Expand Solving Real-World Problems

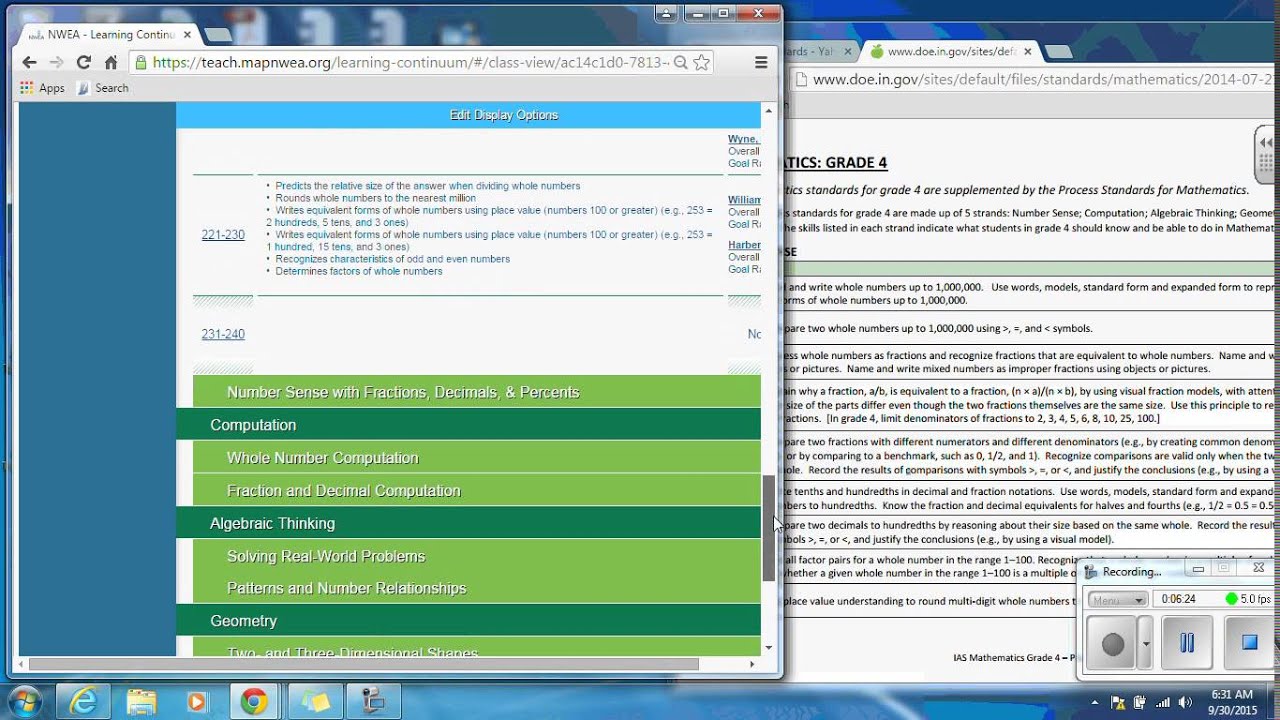[x=477, y=556]
